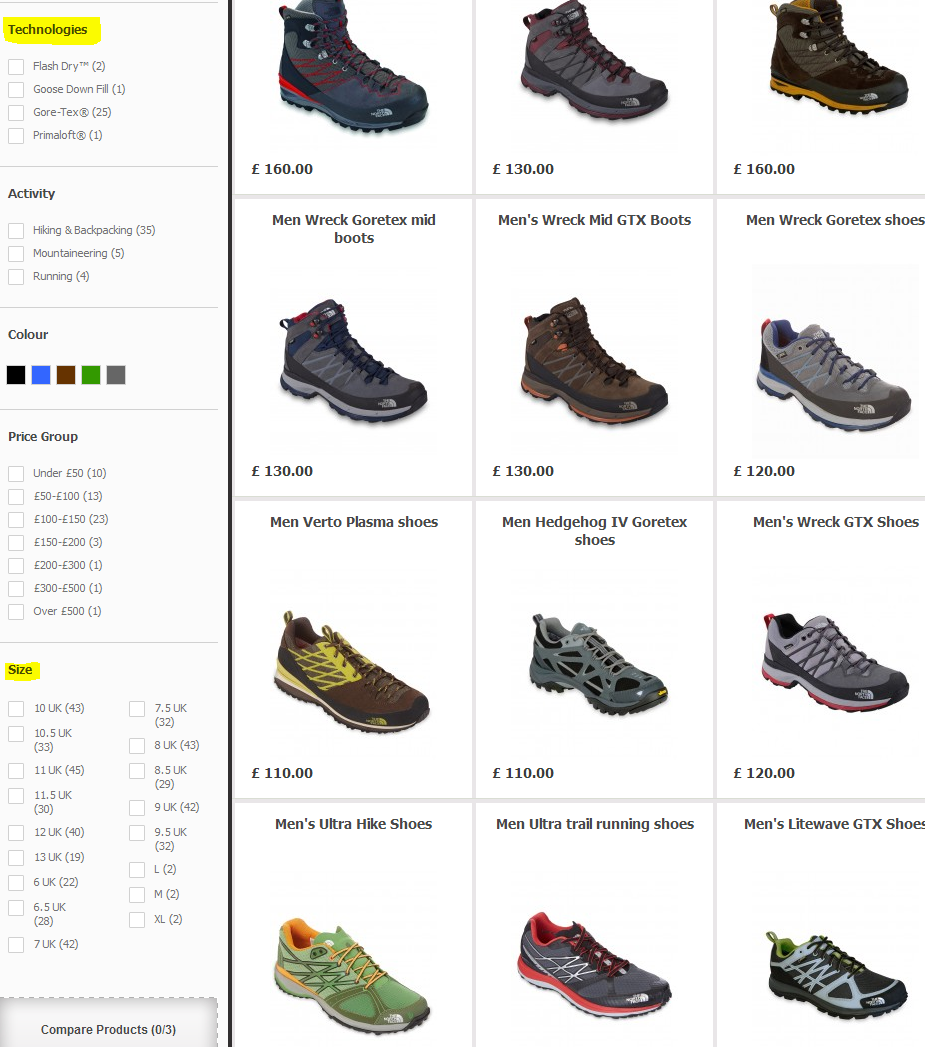
Task: Choose the blue colour swatch
Action: click(41, 375)
